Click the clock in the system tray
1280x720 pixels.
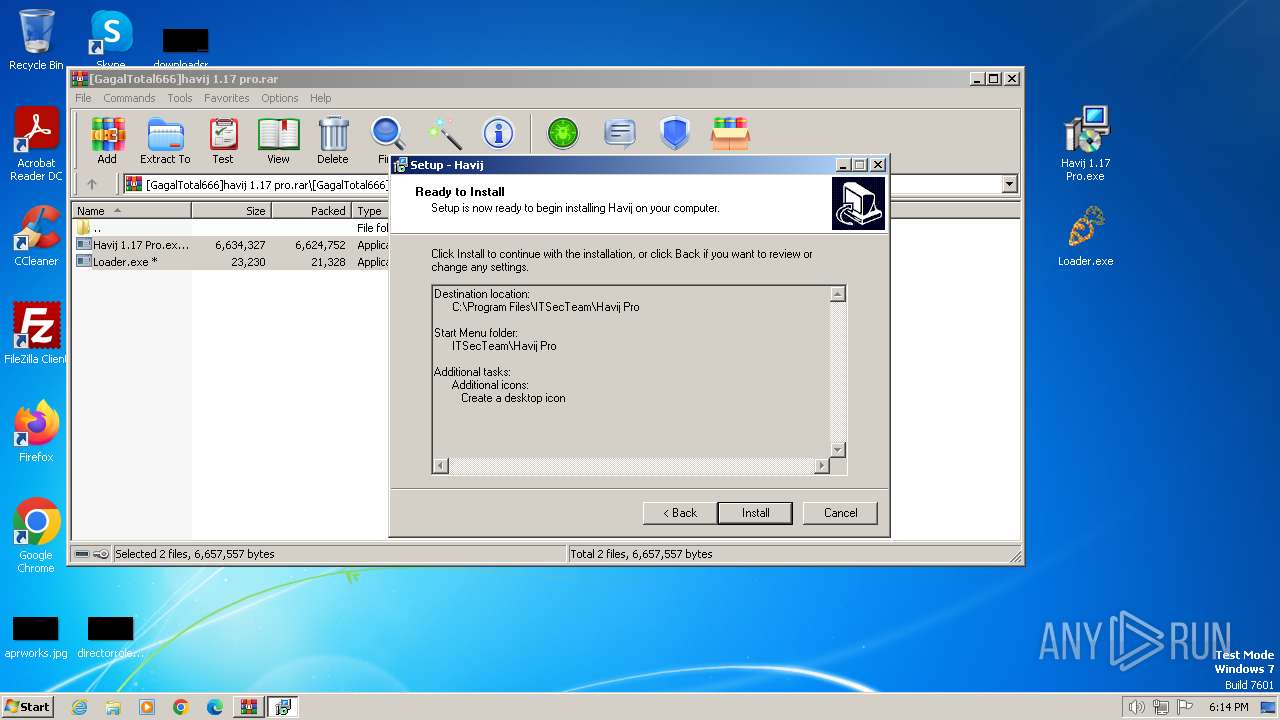pyautogui.click(x=1228, y=707)
